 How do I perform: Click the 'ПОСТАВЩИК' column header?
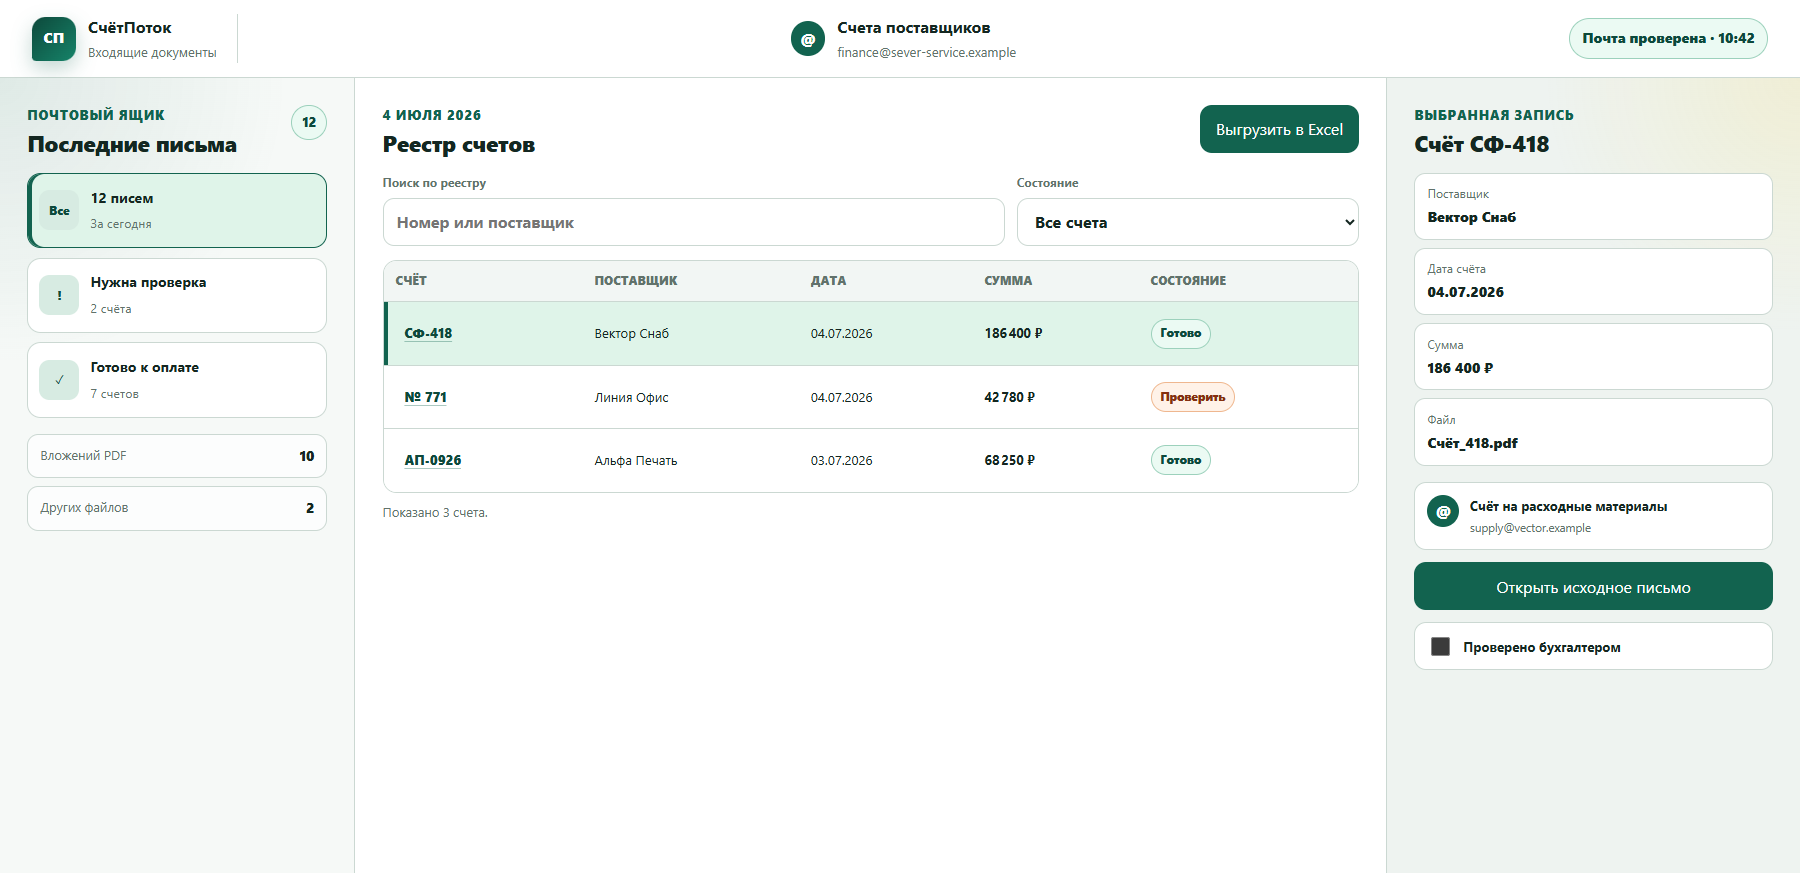[x=636, y=281]
